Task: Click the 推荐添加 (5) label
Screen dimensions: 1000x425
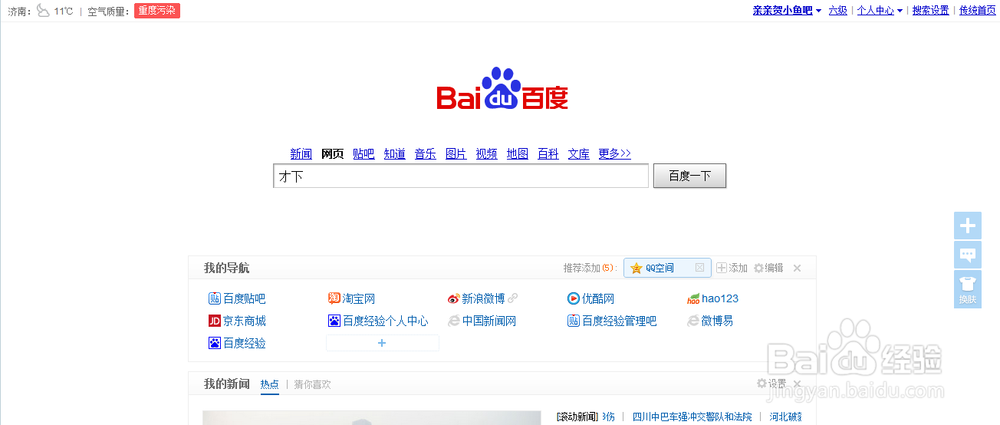Action: pyautogui.click(x=589, y=268)
